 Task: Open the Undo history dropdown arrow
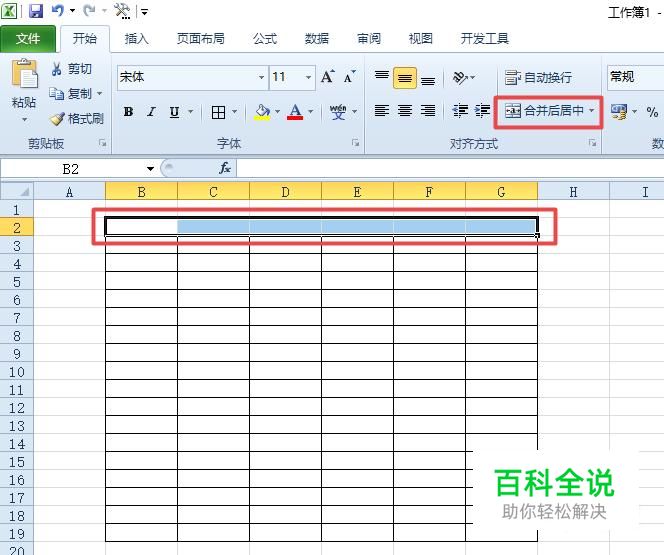72,11
